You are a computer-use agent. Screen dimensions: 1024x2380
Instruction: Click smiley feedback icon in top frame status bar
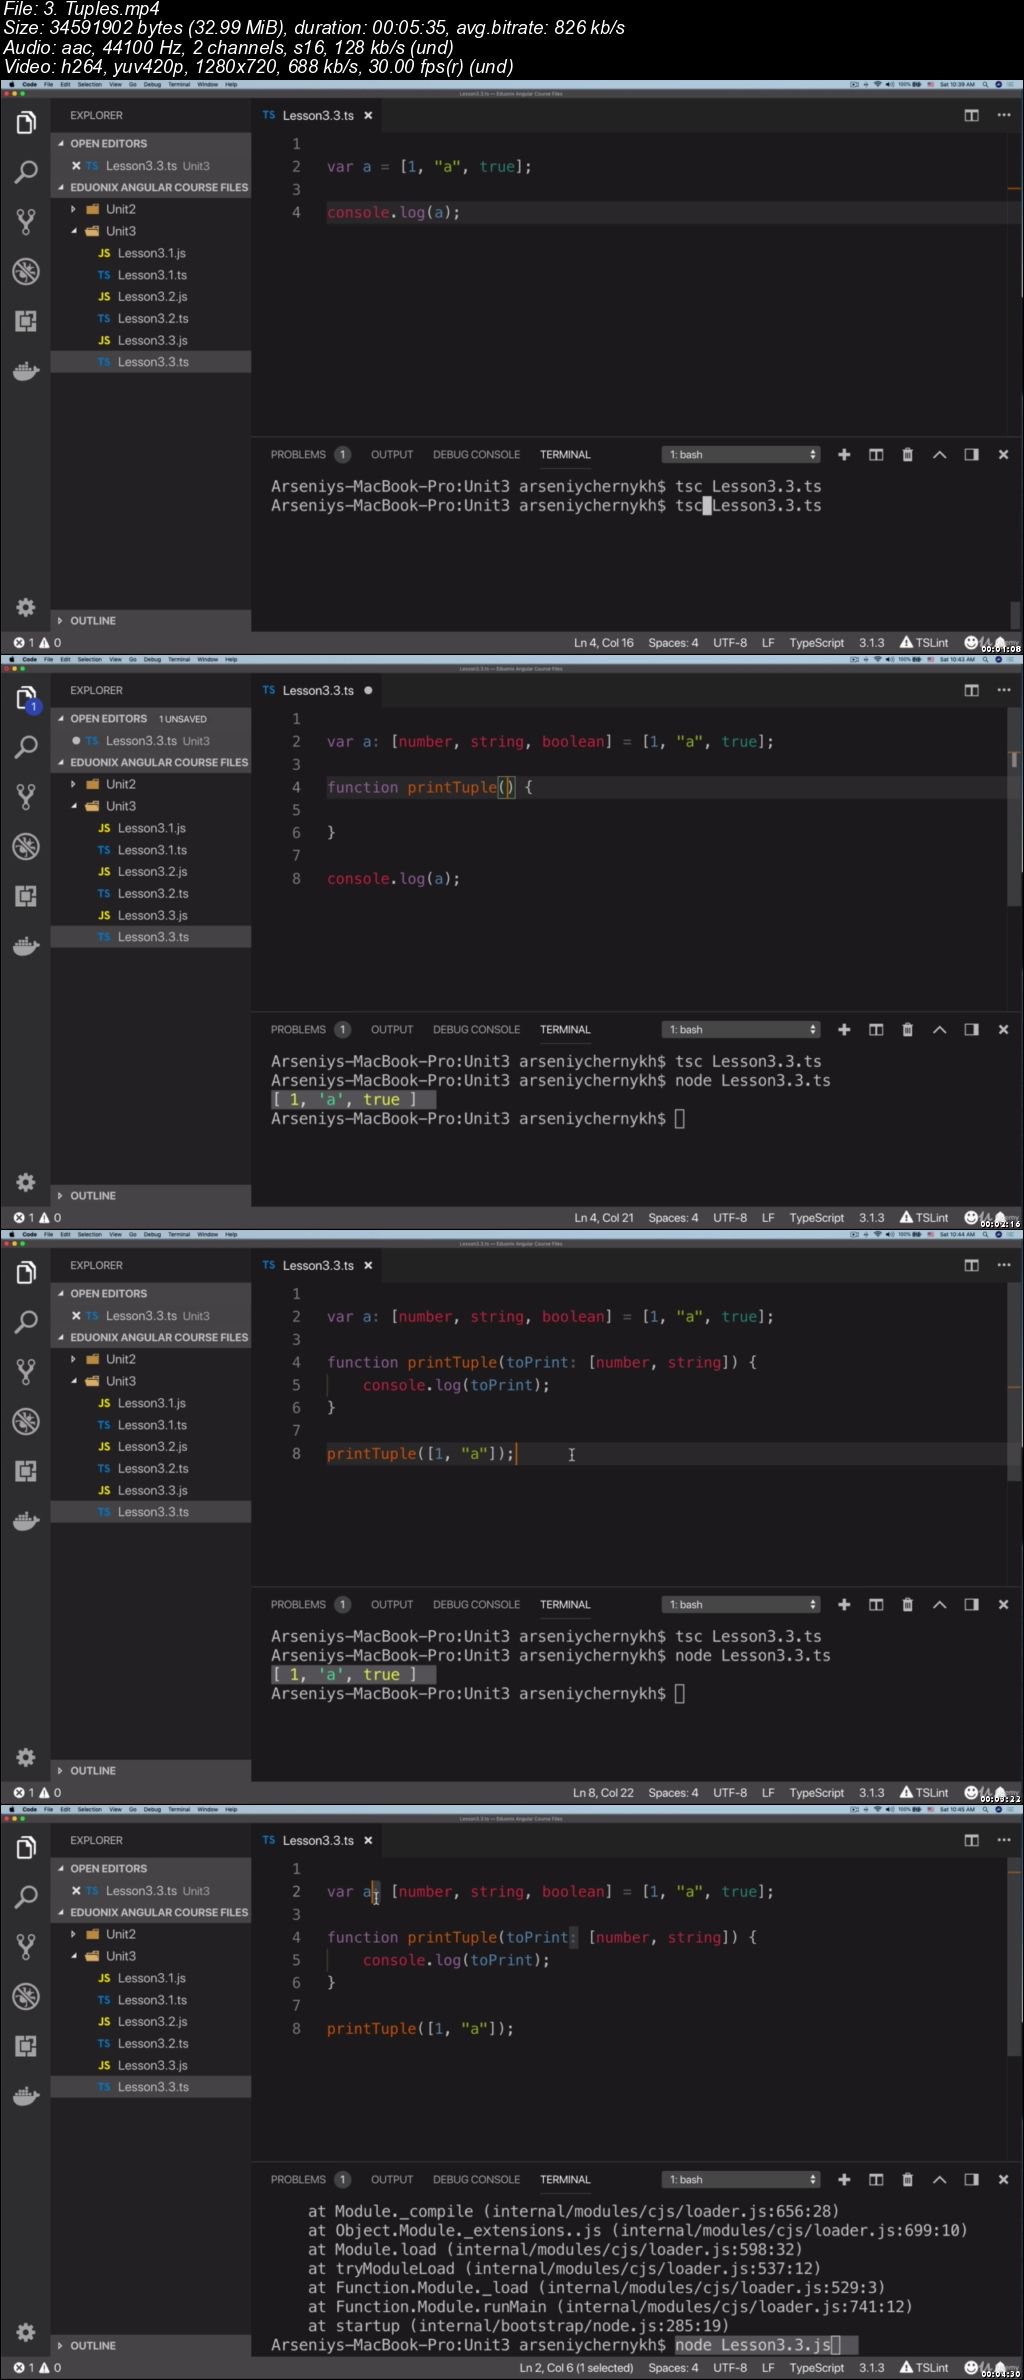(970, 642)
